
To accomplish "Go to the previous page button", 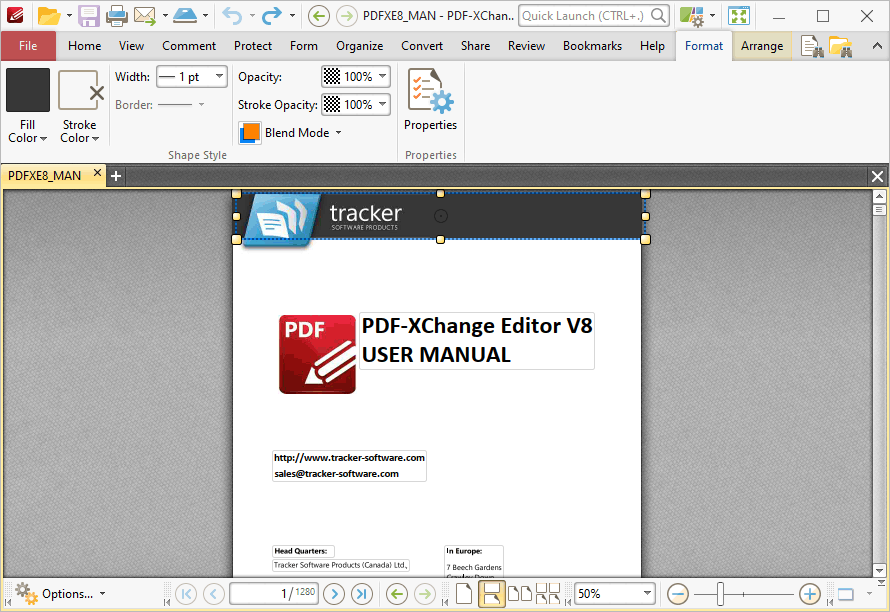I will tap(213, 594).
